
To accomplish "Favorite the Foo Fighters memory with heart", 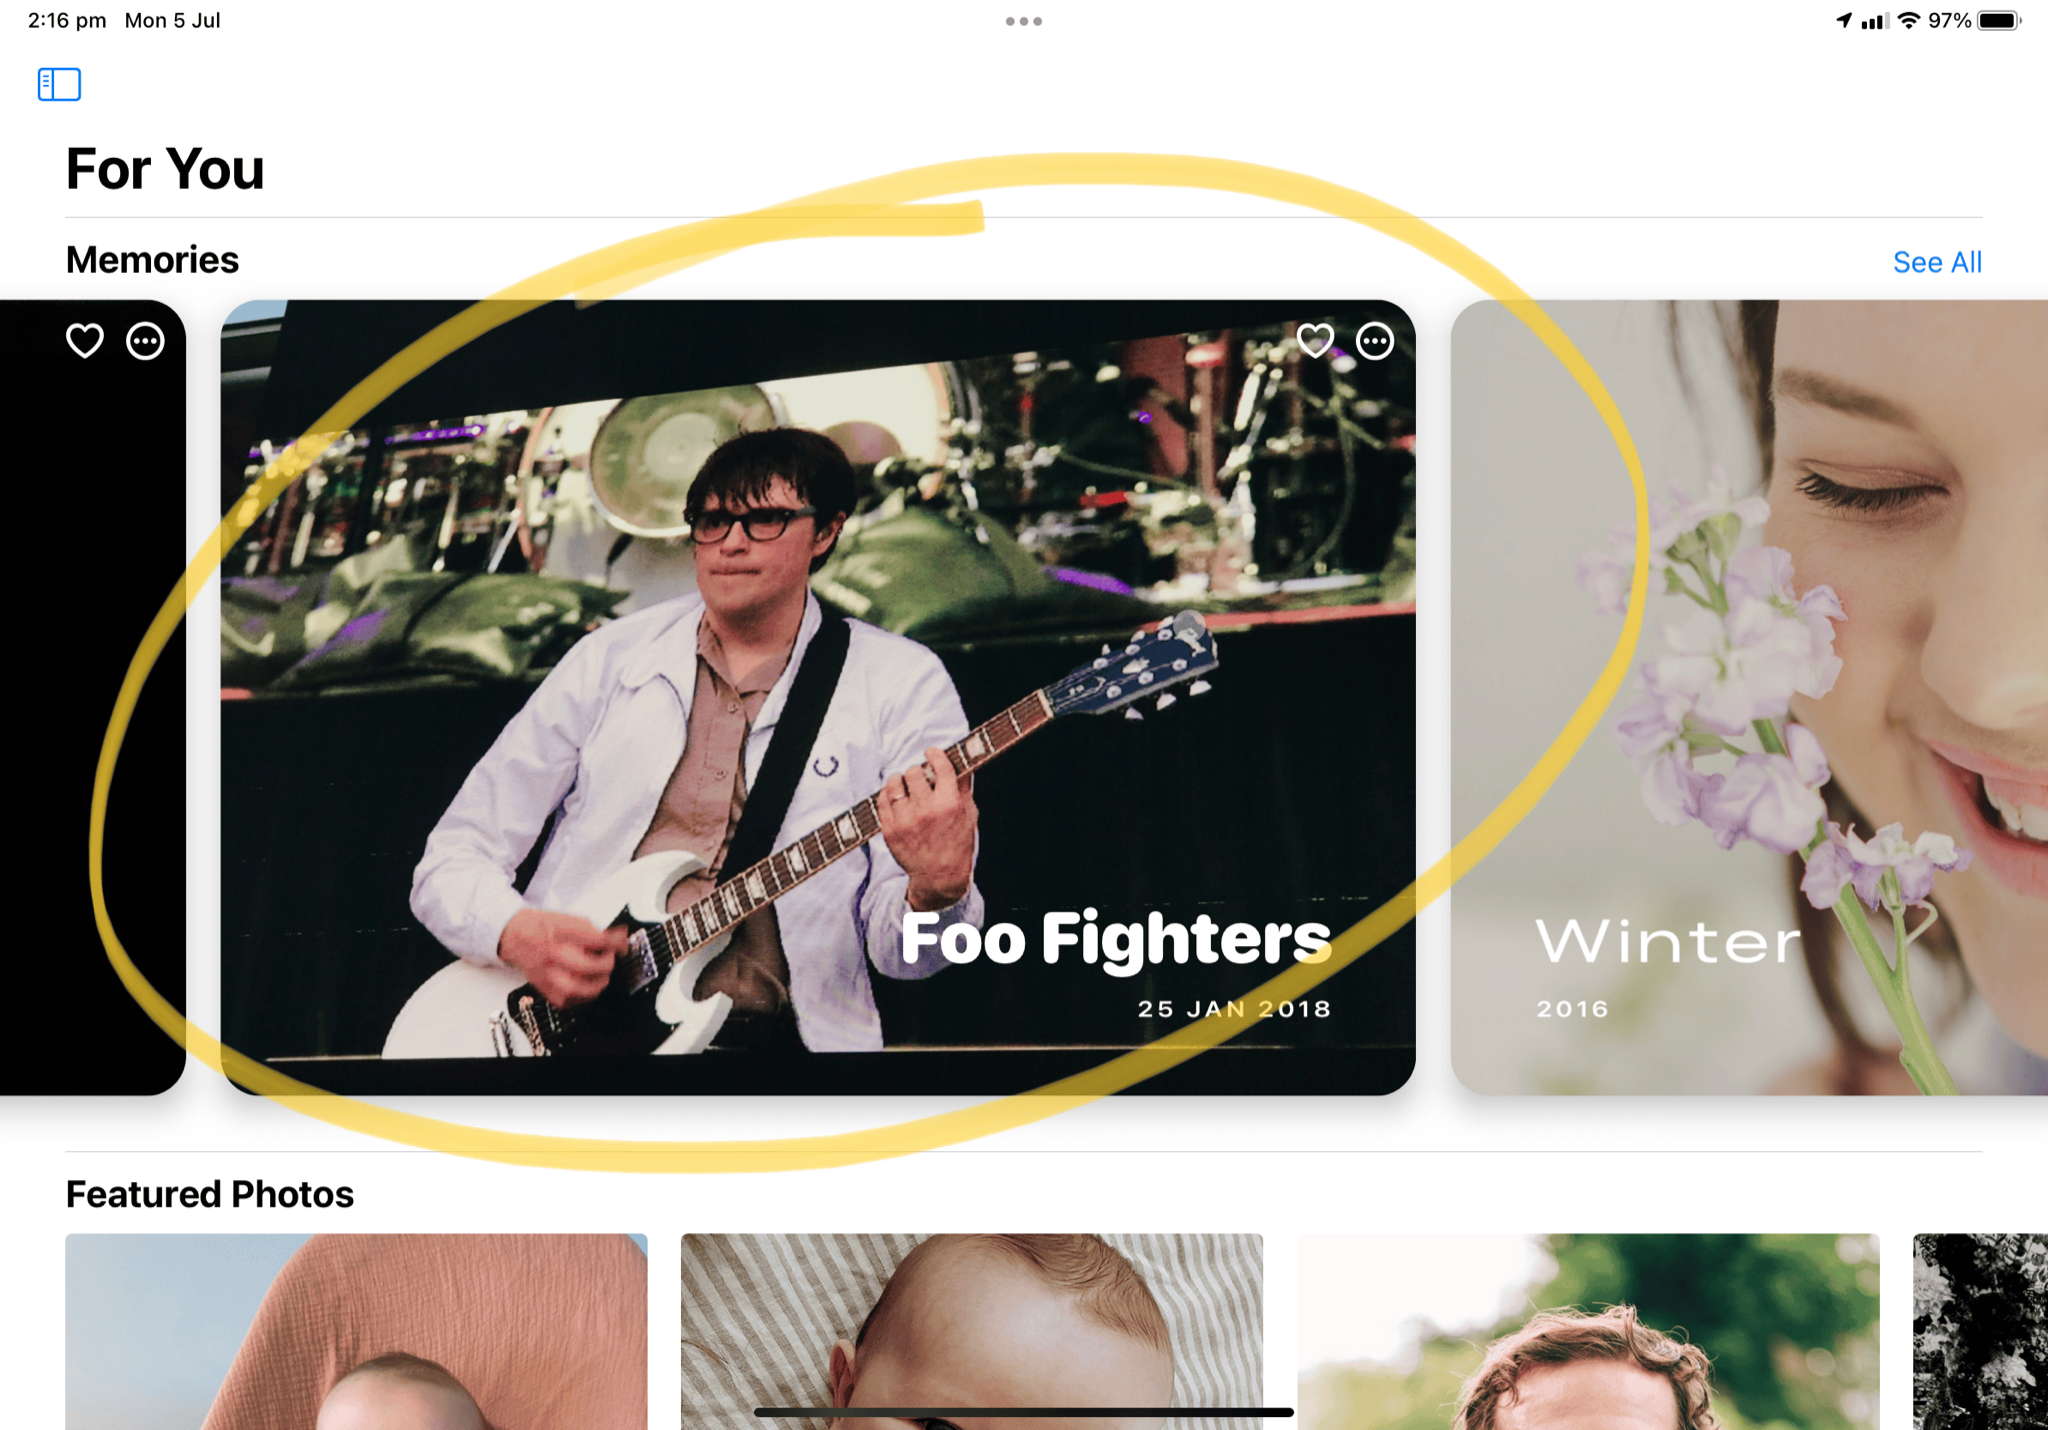I will tap(1315, 341).
